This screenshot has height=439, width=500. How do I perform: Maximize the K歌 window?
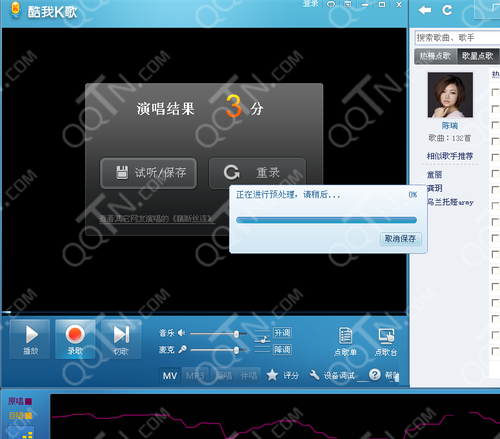[382, 4]
